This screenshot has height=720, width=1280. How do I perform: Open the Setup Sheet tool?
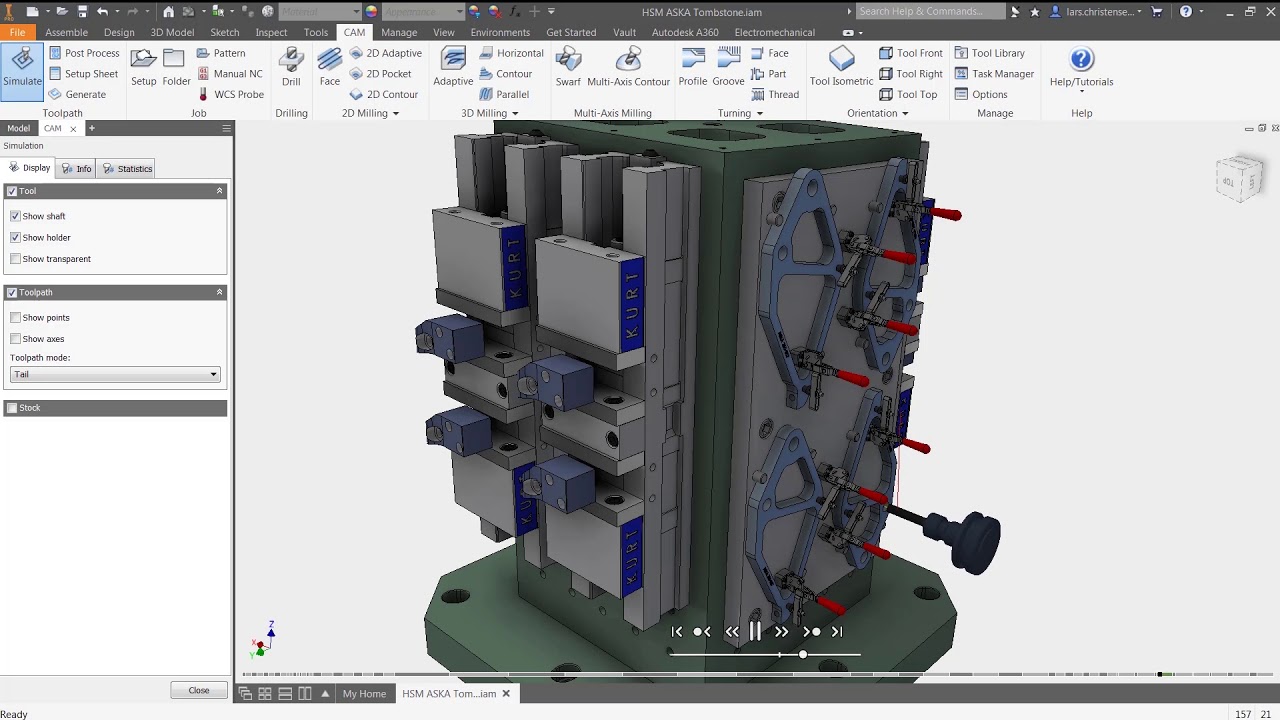[83, 74]
